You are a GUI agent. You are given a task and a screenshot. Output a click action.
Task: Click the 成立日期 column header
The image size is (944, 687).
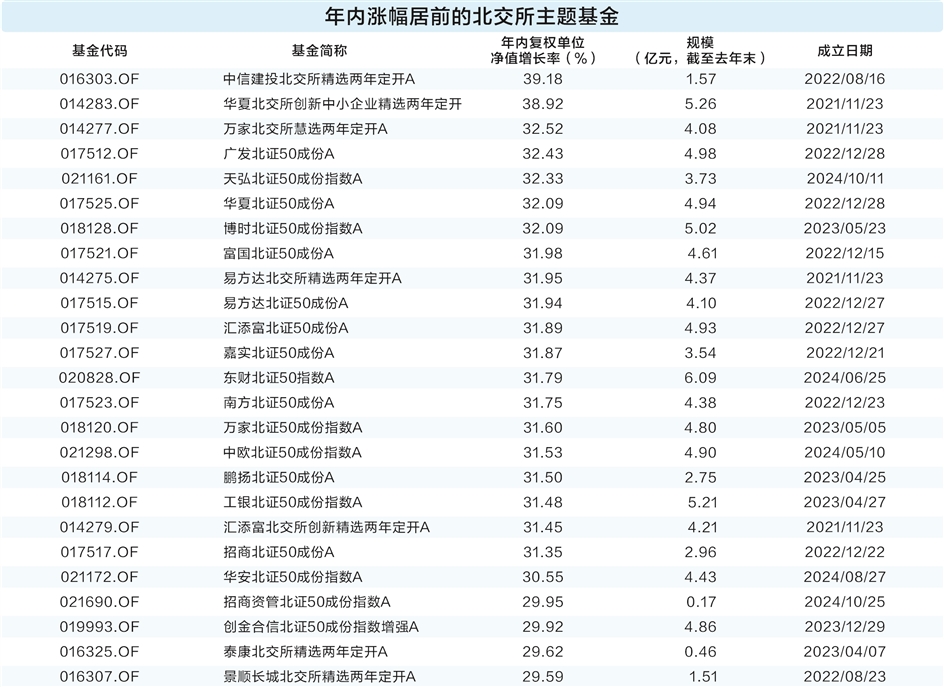(845, 51)
